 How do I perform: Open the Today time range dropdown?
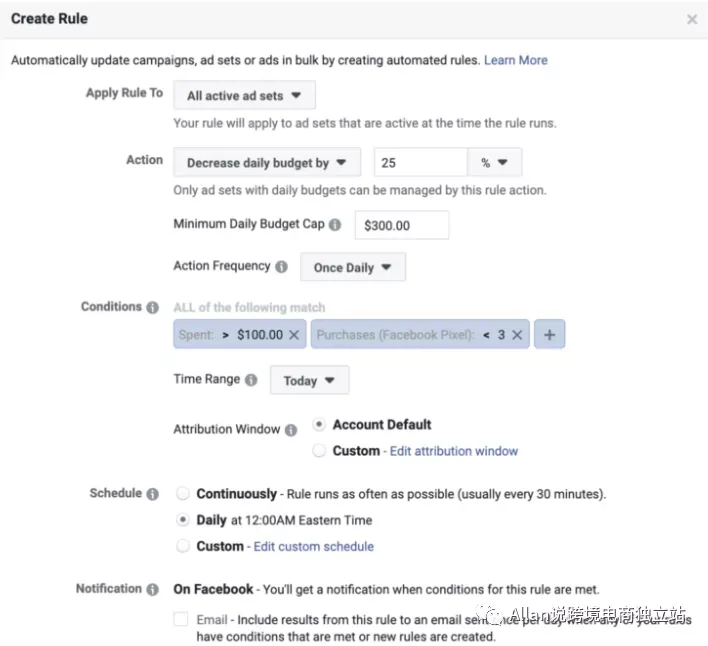(x=309, y=380)
